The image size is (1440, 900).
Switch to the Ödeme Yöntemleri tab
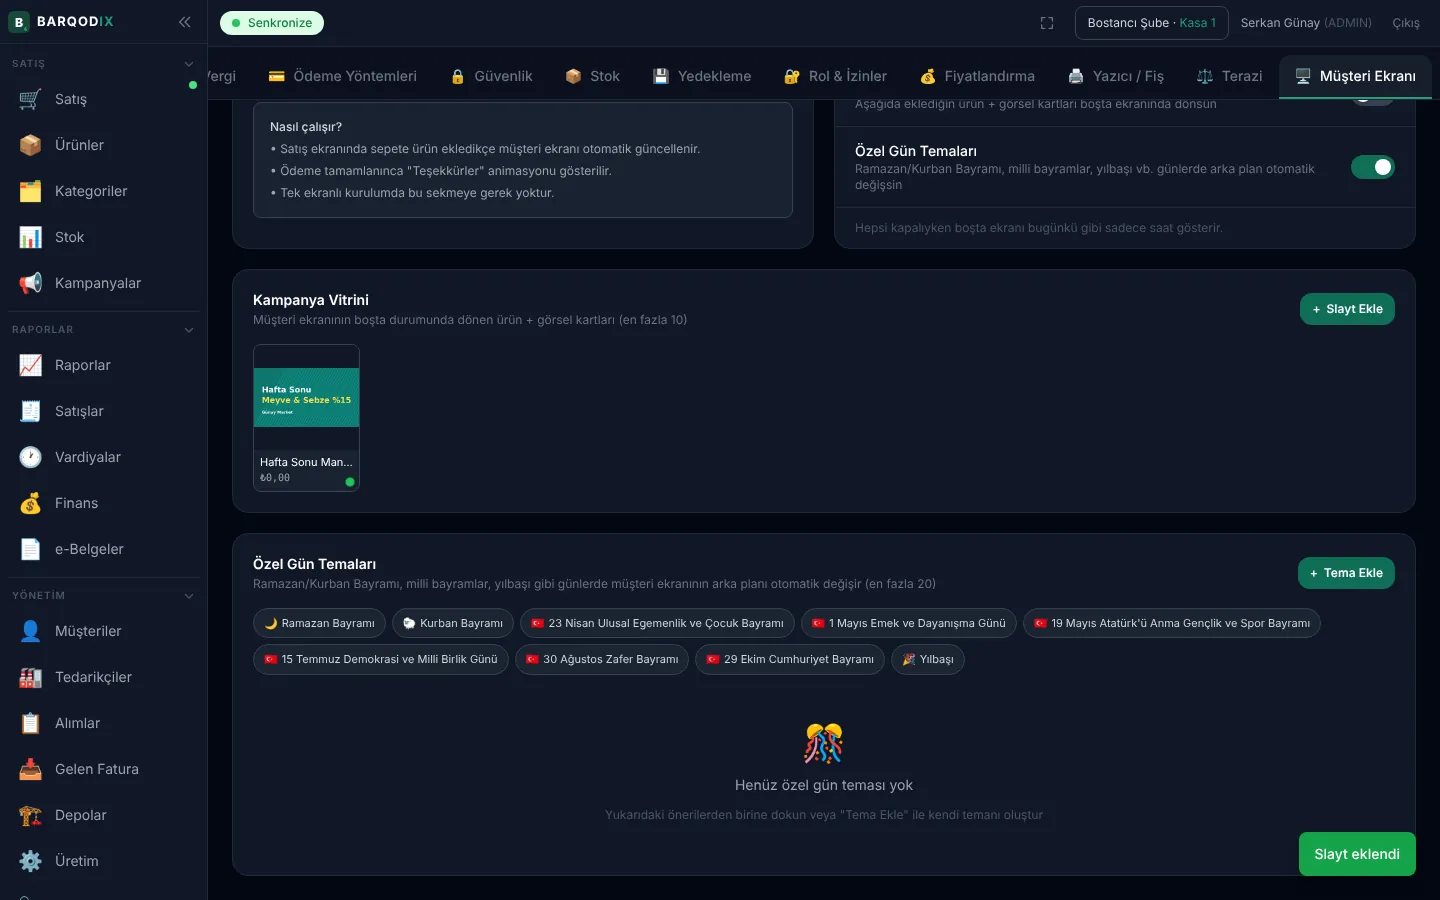tap(342, 76)
